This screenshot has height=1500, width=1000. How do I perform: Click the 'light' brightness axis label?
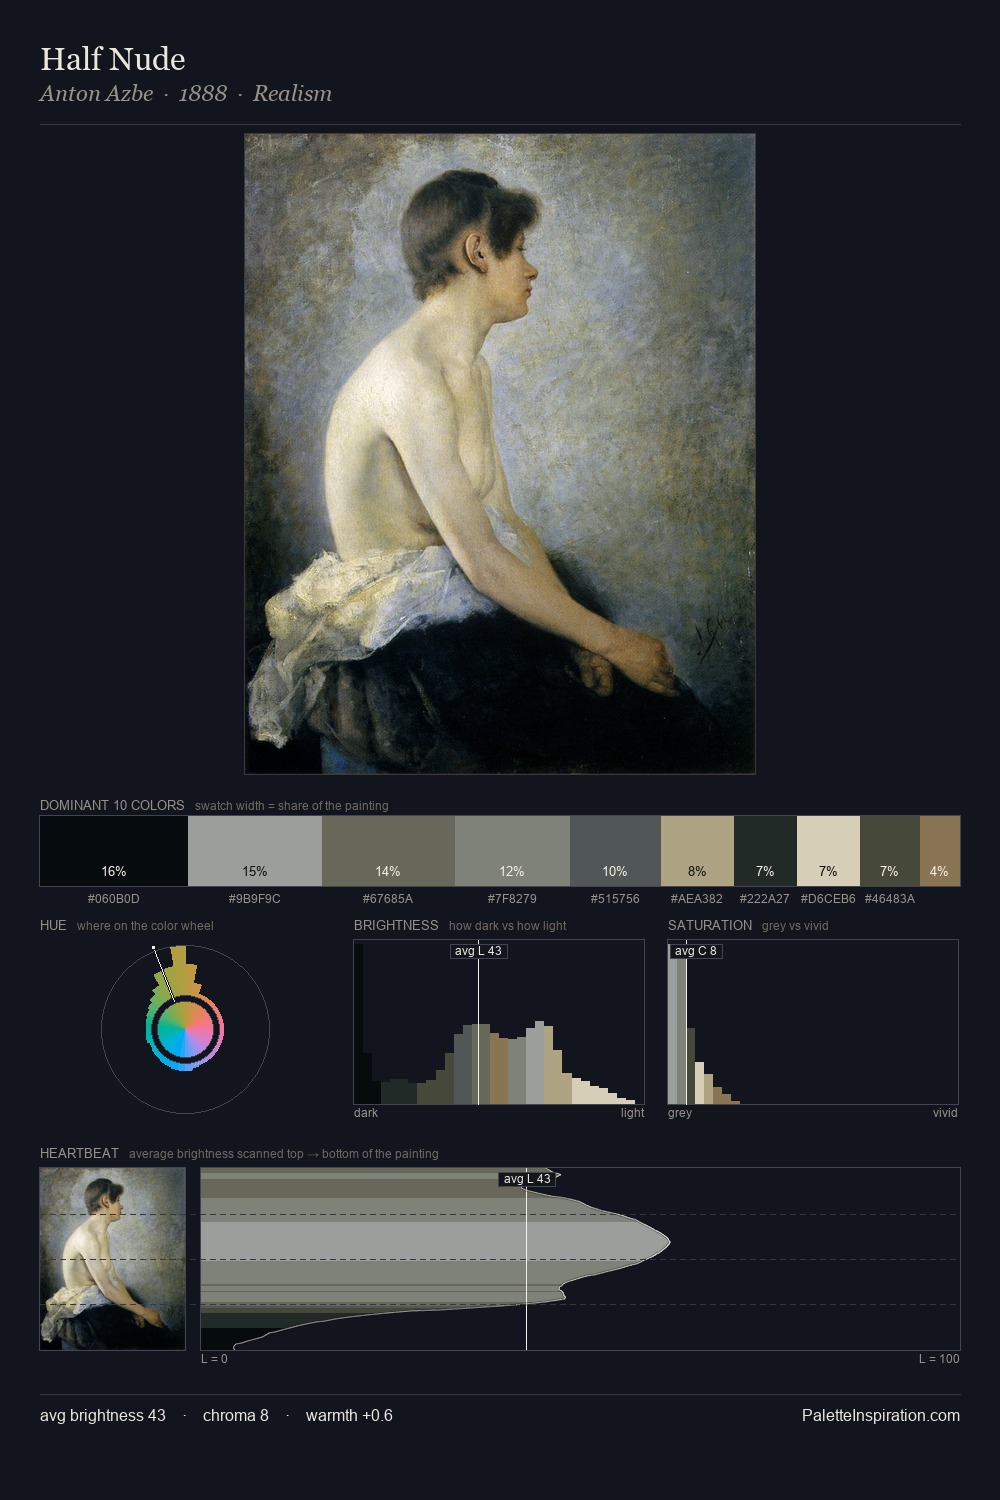point(633,1113)
